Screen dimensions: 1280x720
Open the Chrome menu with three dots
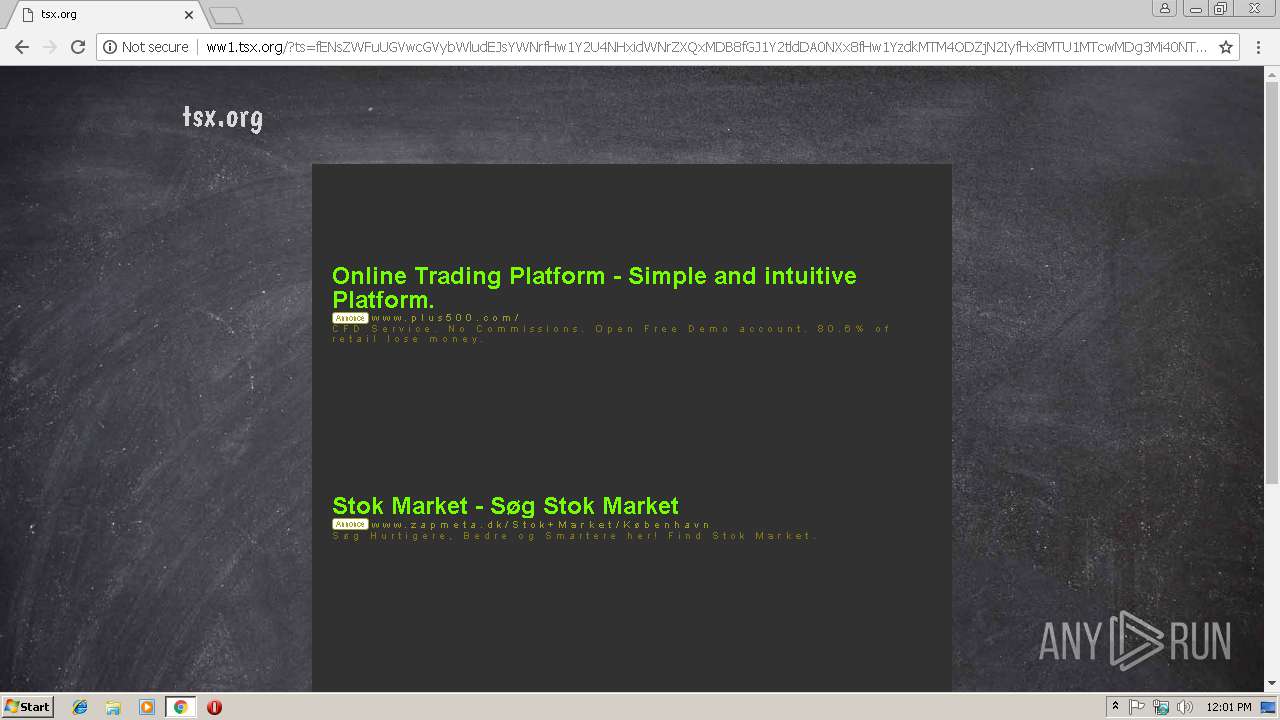[x=1257, y=47]
